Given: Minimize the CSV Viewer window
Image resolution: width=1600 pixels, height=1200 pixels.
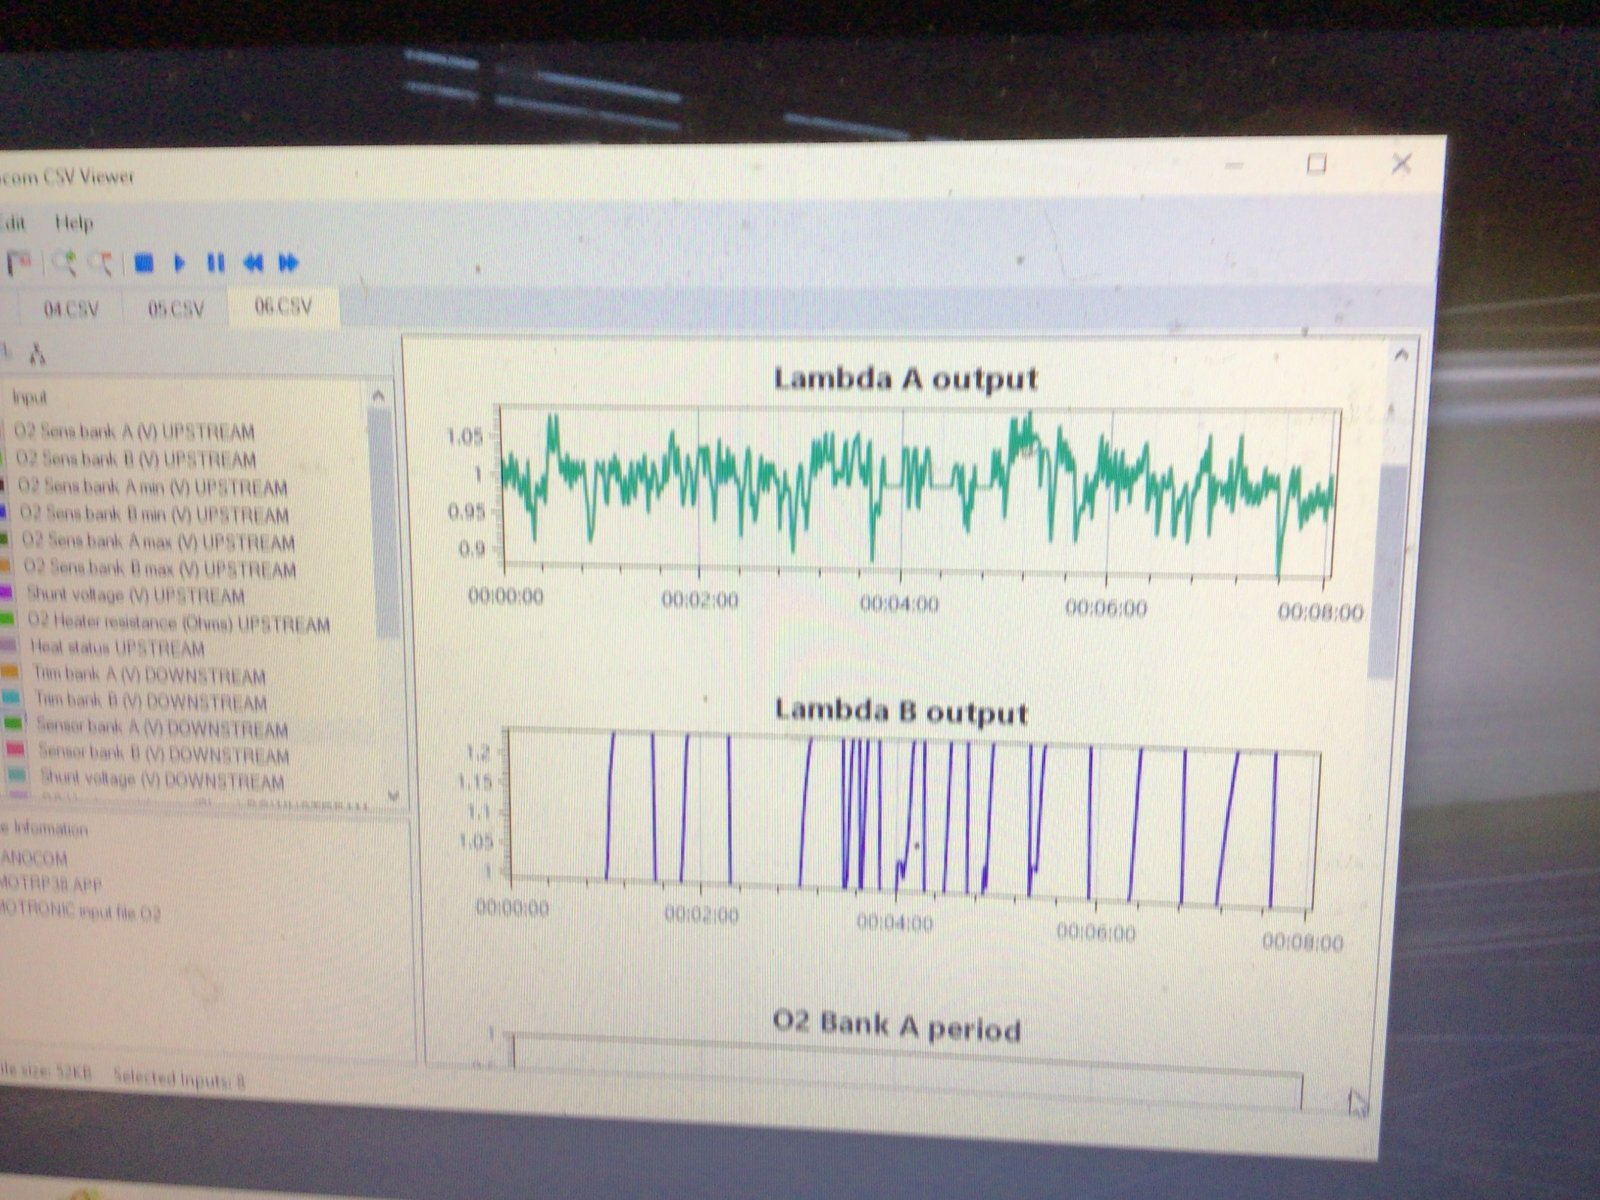Looking at the screenshot, I should 1234,166.
